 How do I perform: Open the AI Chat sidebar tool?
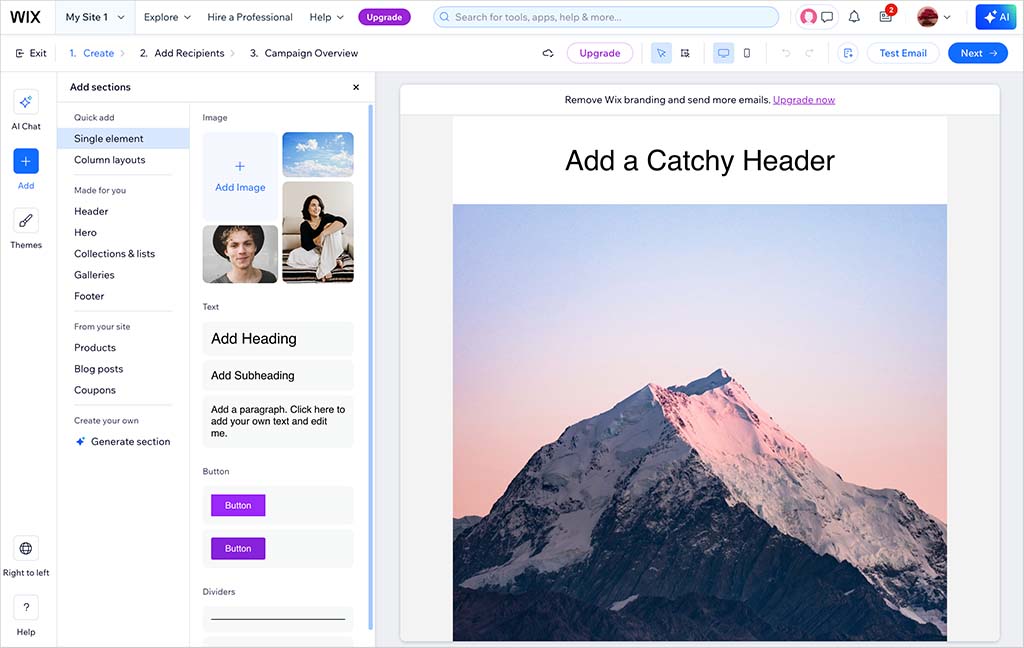click(x=25, y=102)
